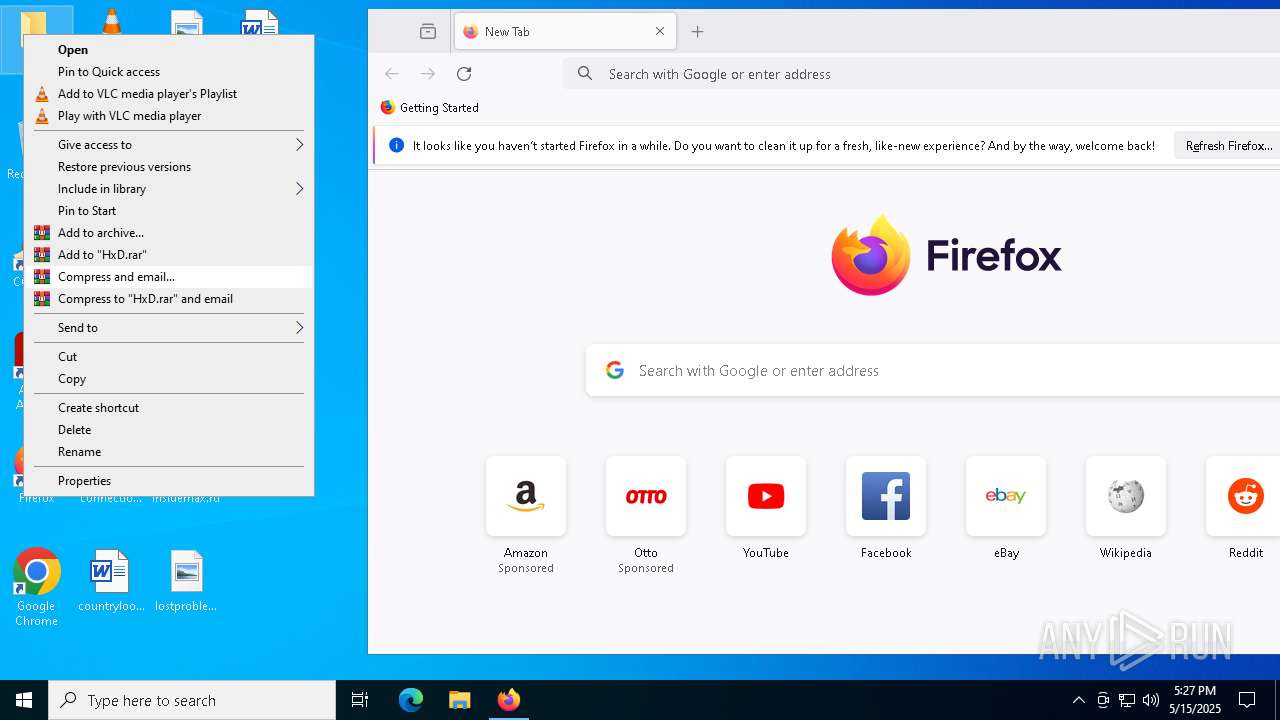The height and width of the screenshot is (720, 1280).
Task: Choose Play with VLC media player
Action: click(169, 116)
